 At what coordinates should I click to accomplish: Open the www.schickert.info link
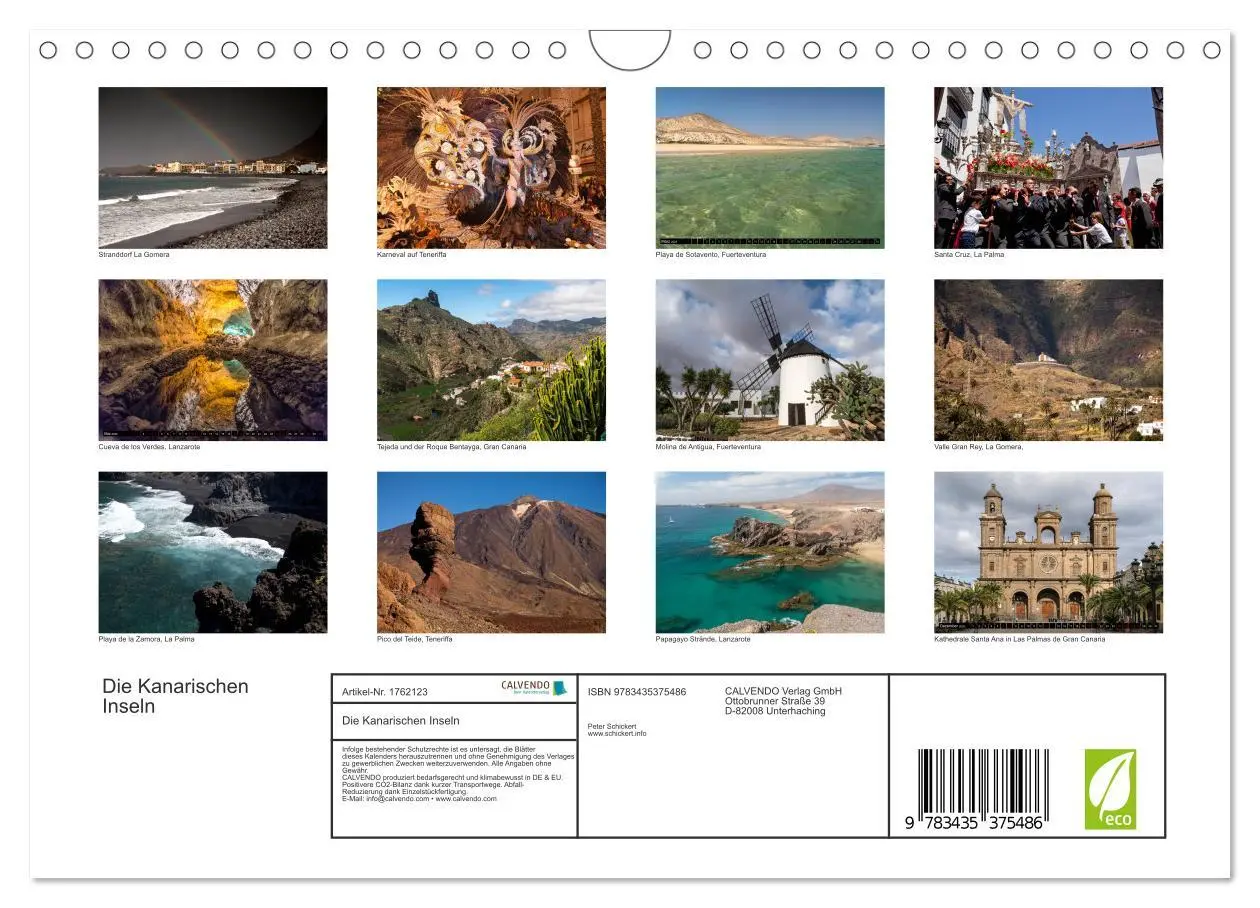click(x=617, y=734)
